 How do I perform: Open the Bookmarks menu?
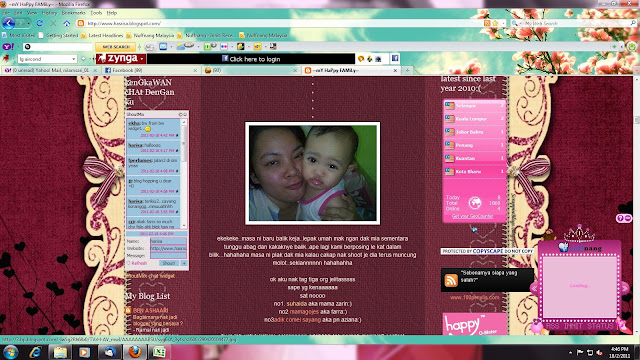point(73,13)
